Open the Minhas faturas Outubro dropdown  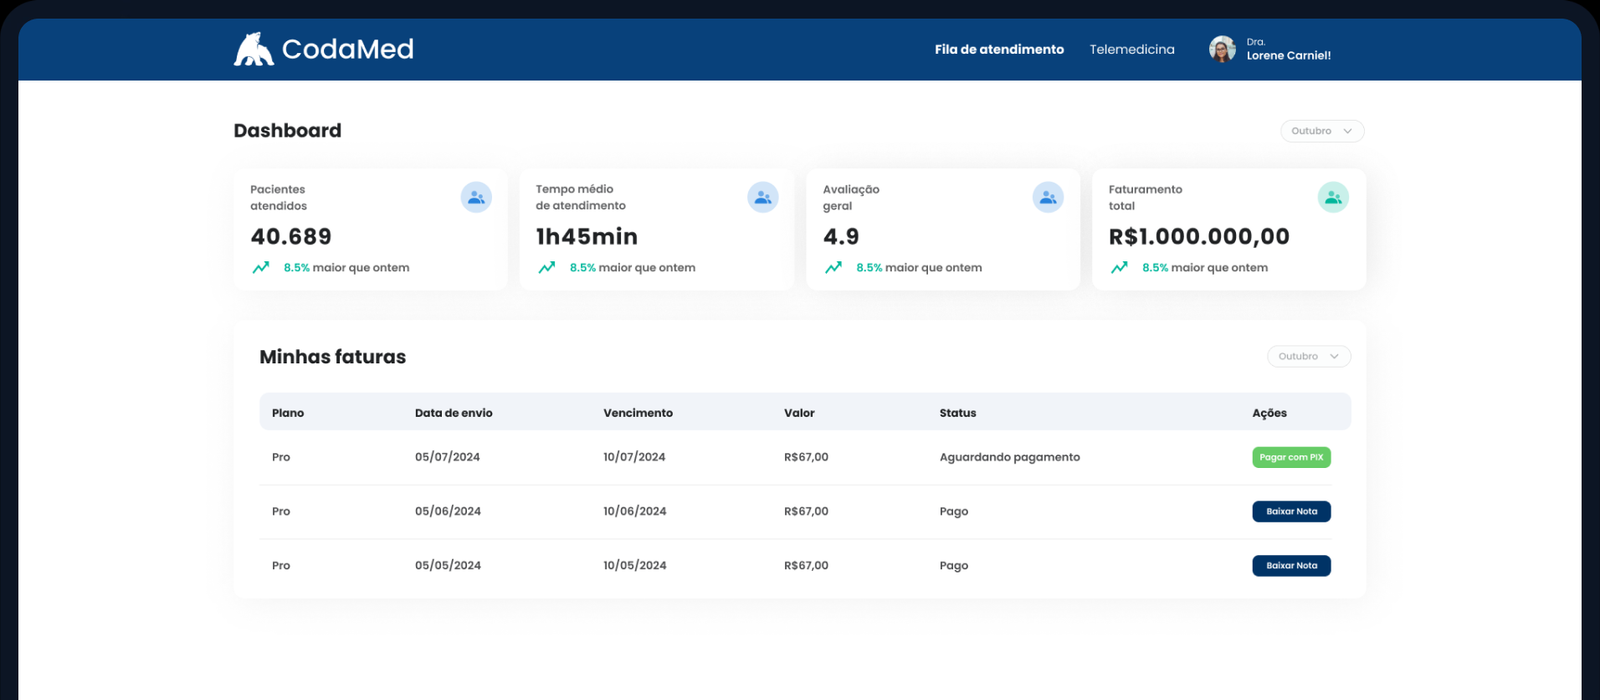pyautogui.click(x=1308, y=357)
